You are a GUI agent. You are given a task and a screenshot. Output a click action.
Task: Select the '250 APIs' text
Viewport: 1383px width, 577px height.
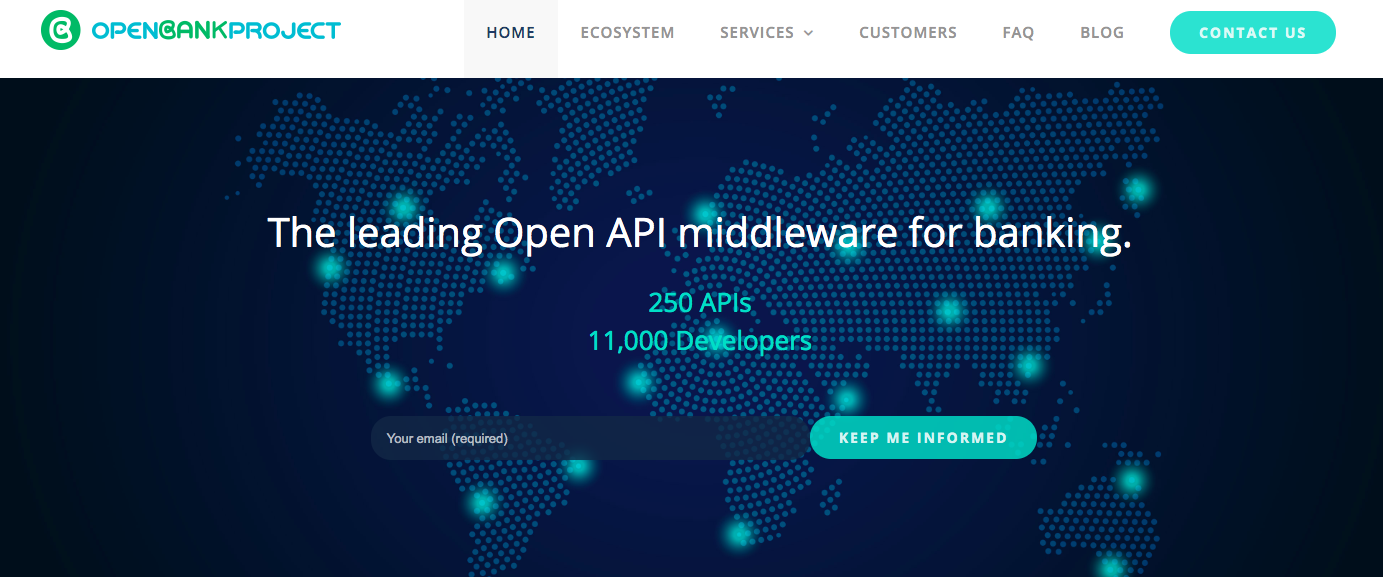pyautogui.click(x=699, y=301)
